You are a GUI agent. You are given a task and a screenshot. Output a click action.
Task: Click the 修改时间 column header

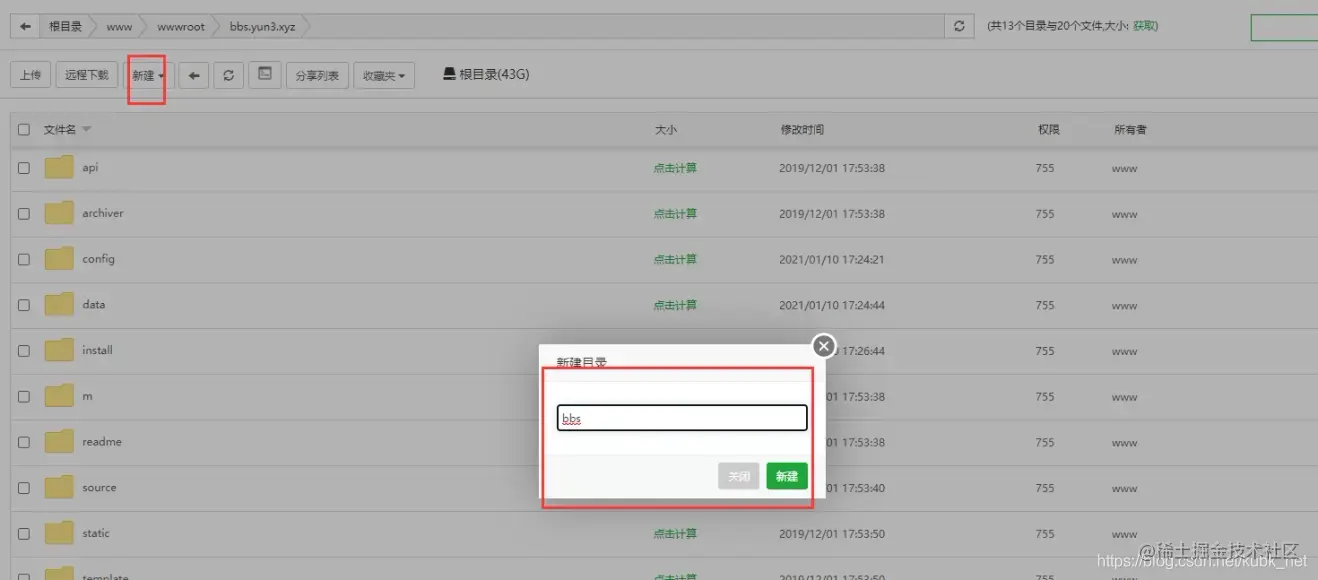[x=802, y=130]
